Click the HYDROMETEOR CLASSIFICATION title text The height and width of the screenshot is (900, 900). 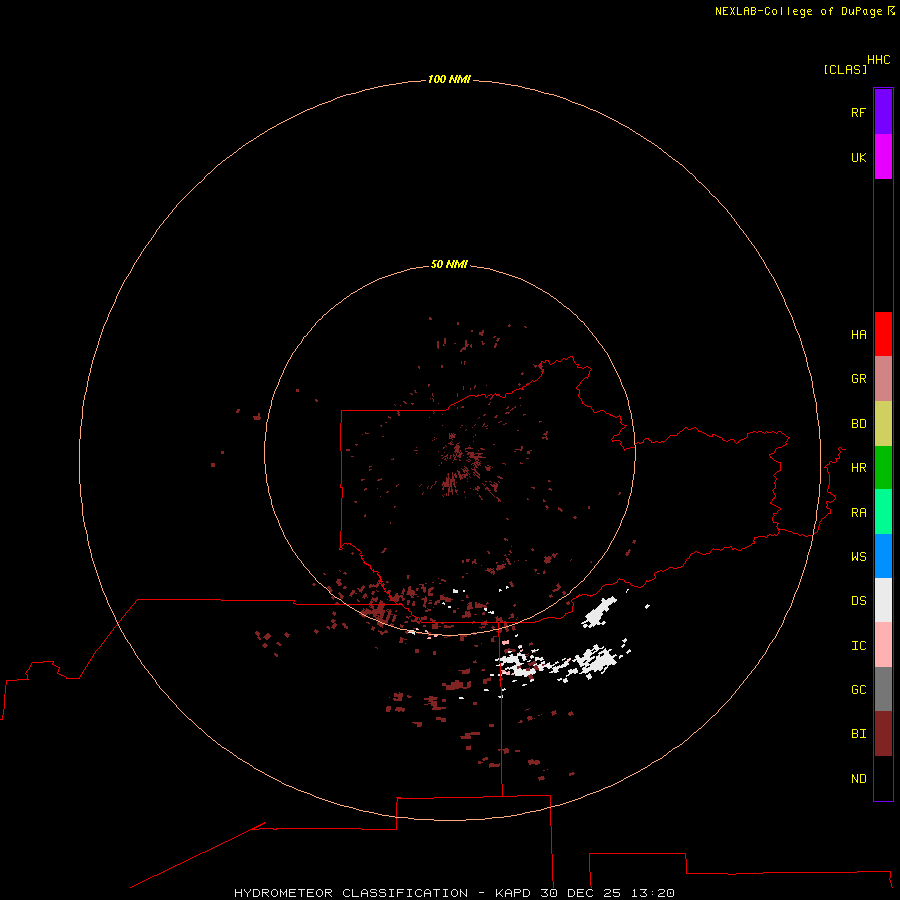tap(351, 893)
